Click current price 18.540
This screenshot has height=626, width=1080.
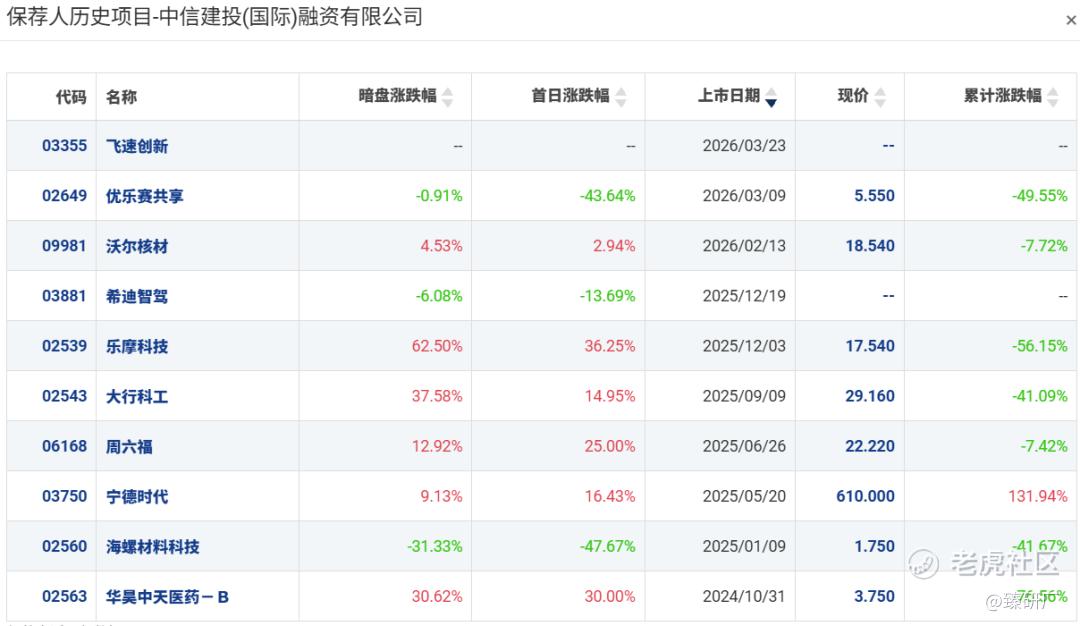(870, 246)
